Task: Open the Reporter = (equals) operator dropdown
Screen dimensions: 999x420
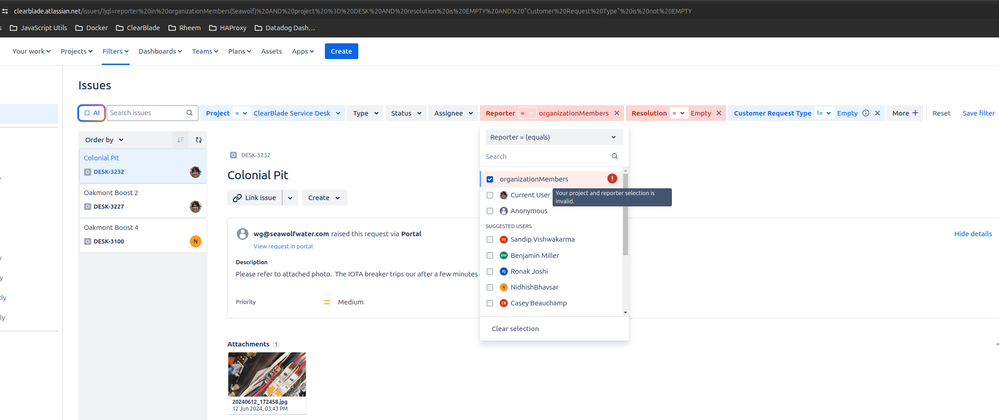Action: click(554, 137)
